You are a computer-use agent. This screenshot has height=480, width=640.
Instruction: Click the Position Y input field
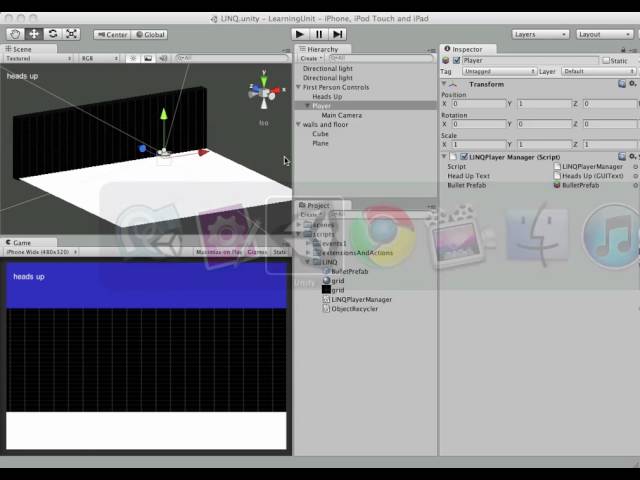point(544,104)
